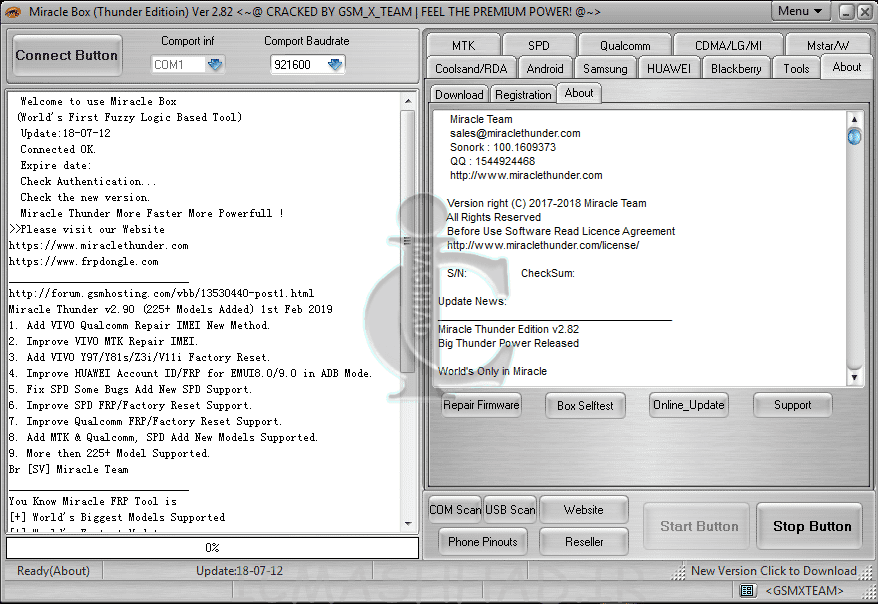This screenshot has width=878, height=604.
Task: Open the Android tab
Action: [545, 68]
